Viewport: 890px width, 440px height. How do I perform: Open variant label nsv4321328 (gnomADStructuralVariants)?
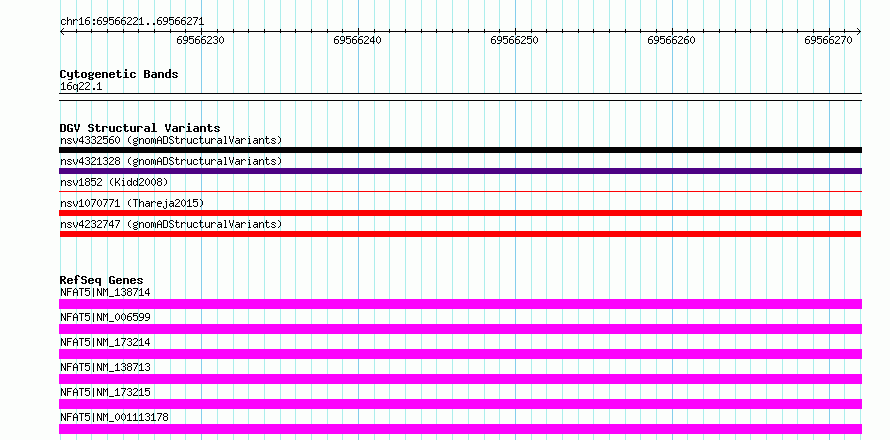point(171,161)
